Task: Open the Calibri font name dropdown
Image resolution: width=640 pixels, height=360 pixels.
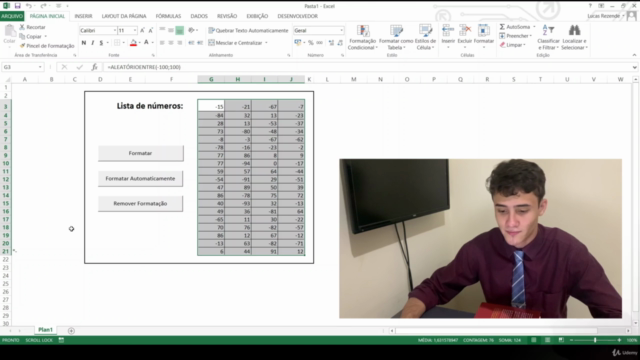Action: tap(114, 31)
